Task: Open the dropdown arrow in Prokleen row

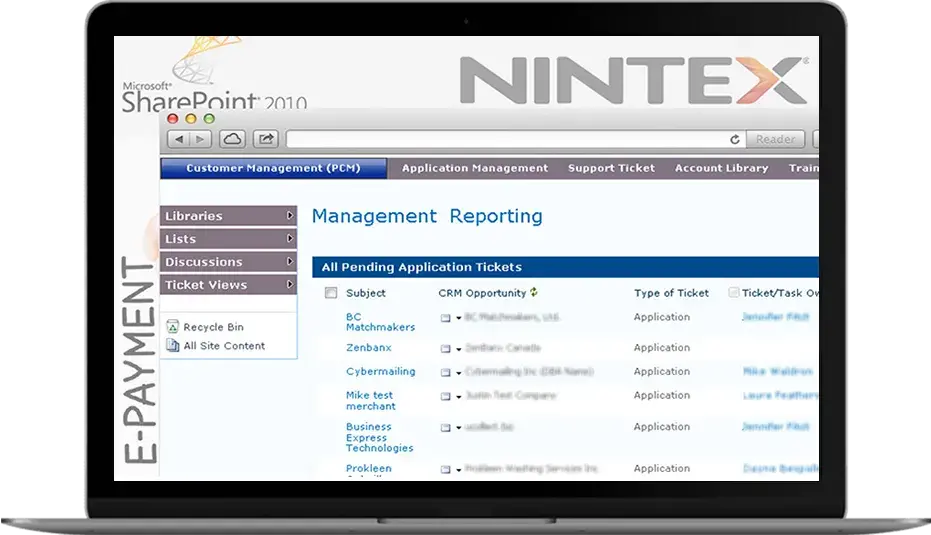Action: pos(458,470)
